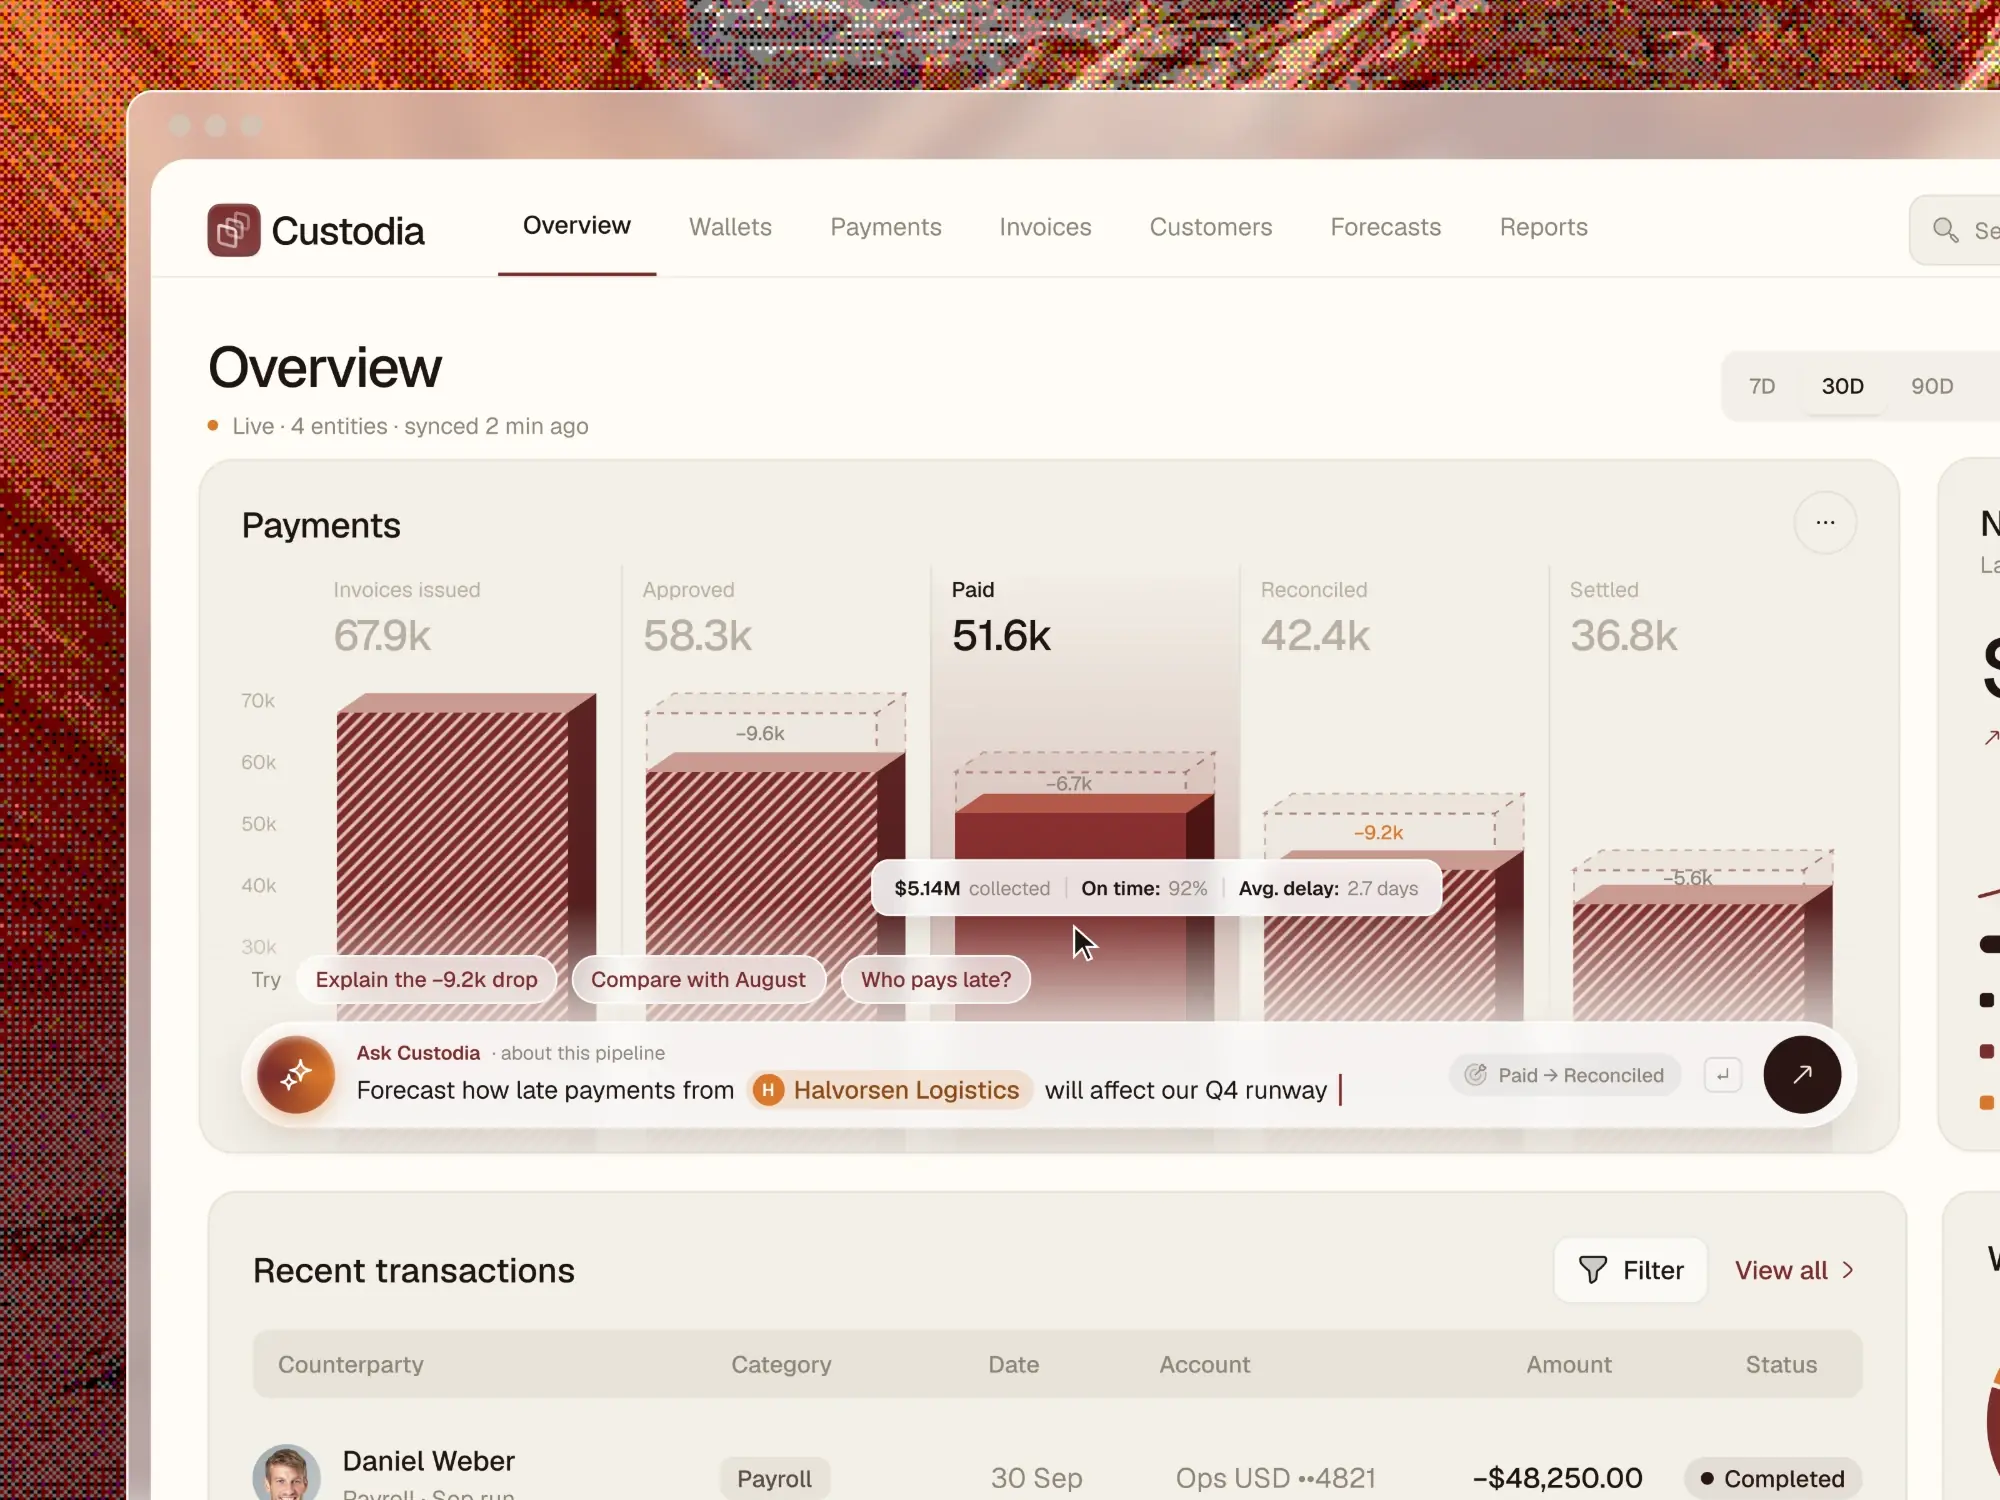The width and height of the screenshot is (2000, 1500).
Task: Sort by Amount column header
Action: click(x=1569, y=1364)
